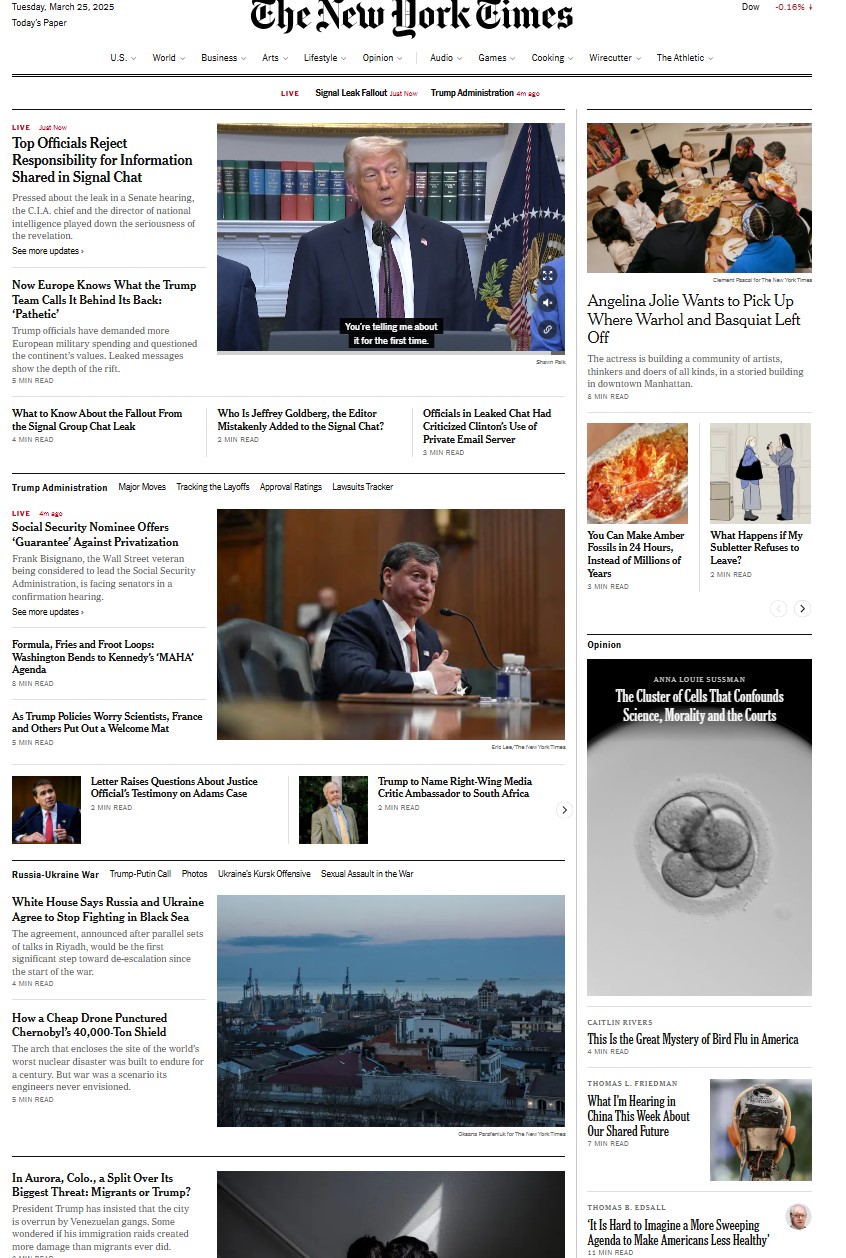
Task: Open the embryo cell opinion image
Action: 699,827
